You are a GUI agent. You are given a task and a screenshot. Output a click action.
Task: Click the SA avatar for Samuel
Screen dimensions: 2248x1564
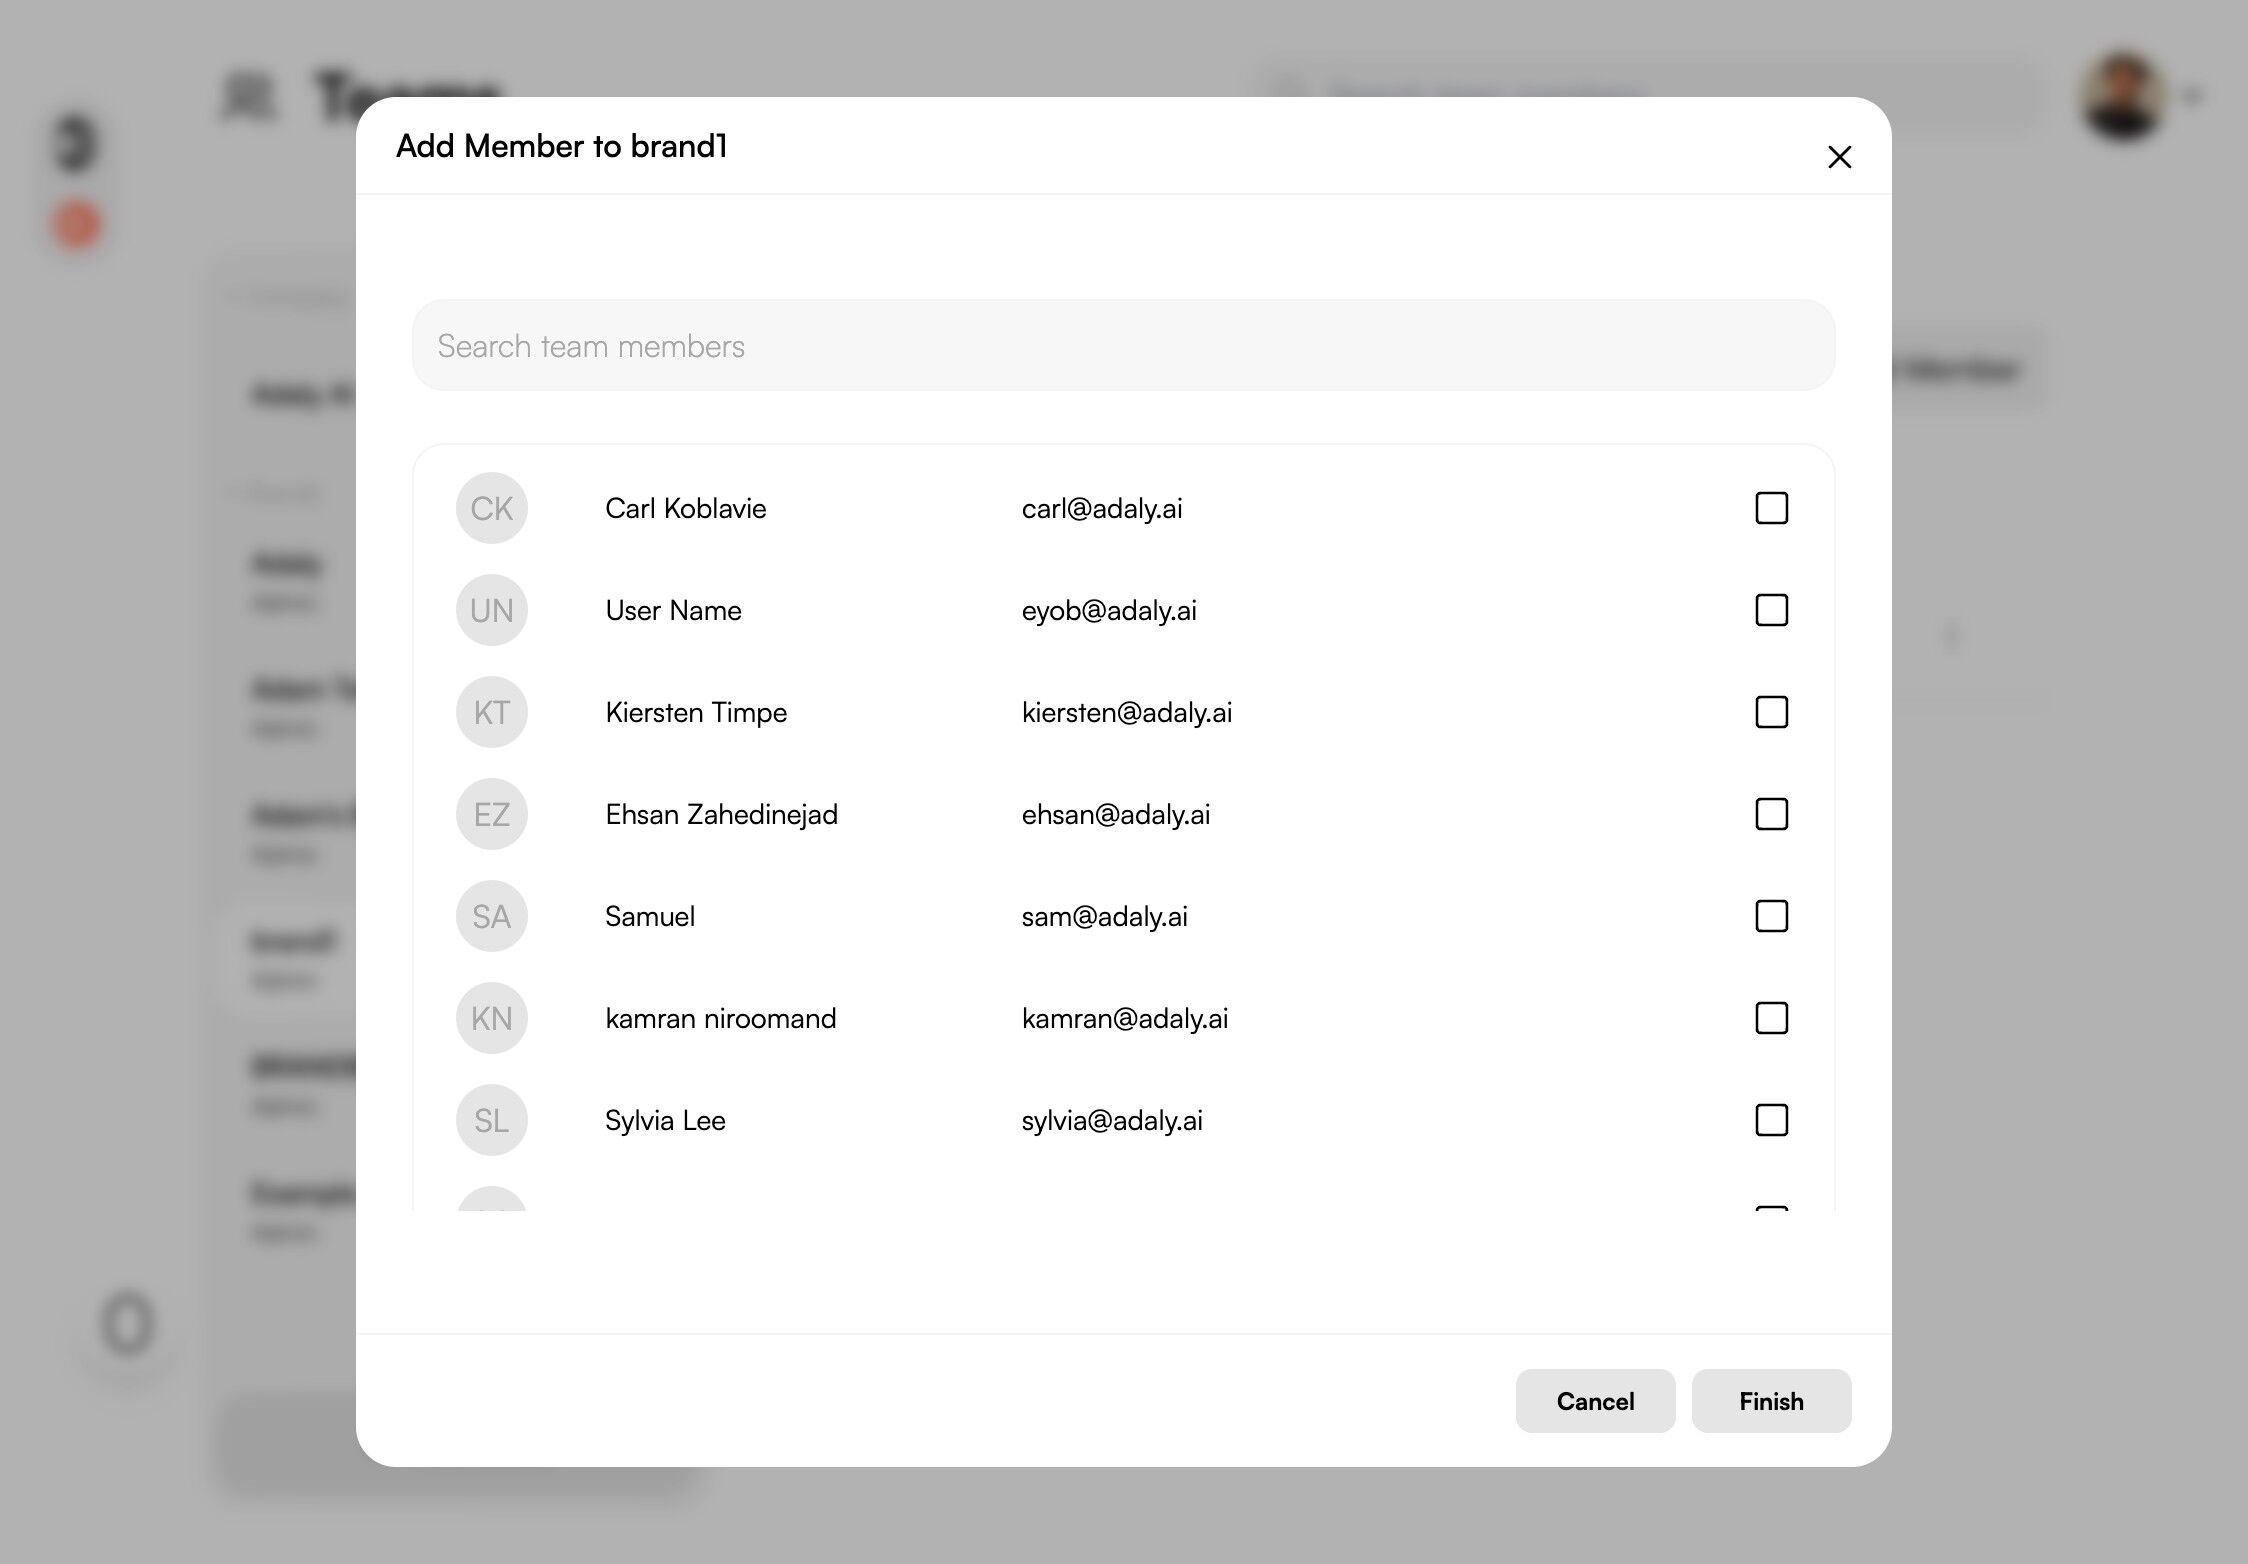(491, 916)
